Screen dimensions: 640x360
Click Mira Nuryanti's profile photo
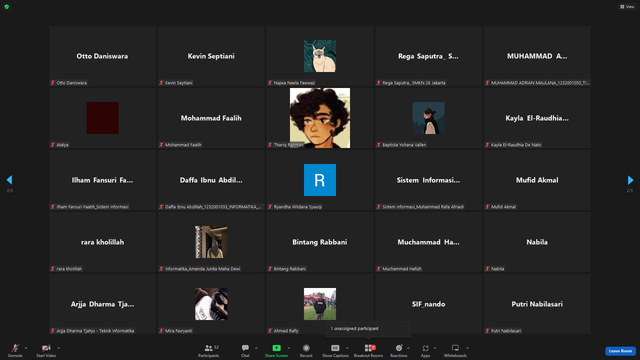211,304
